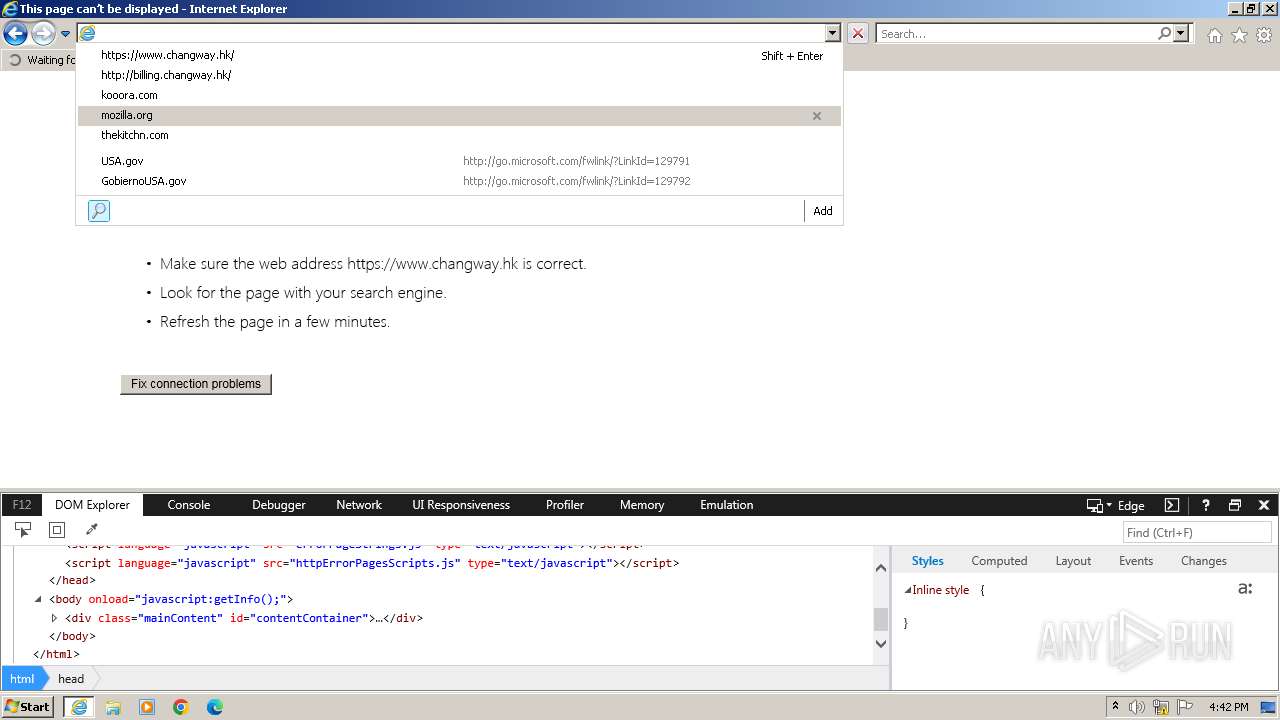The image size is (1280, 720).
Task: Switch to the Network tab
Action: click(x=359, y=505)
